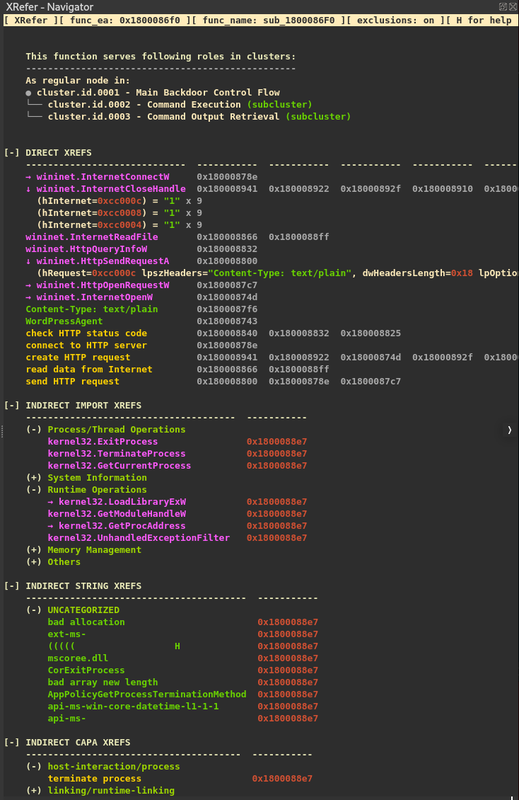Select cluster.id.0001 Main Backdoor Control Flow

[158, 92]
